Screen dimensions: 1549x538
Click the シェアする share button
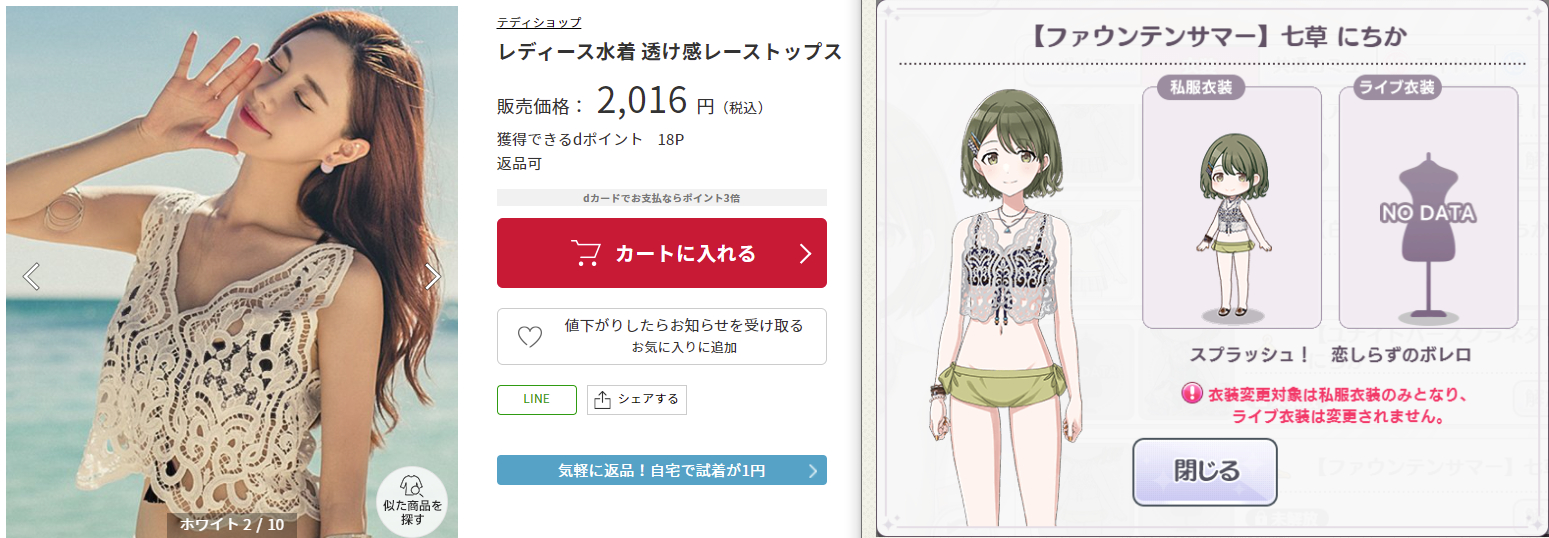(x=637, y=399)
